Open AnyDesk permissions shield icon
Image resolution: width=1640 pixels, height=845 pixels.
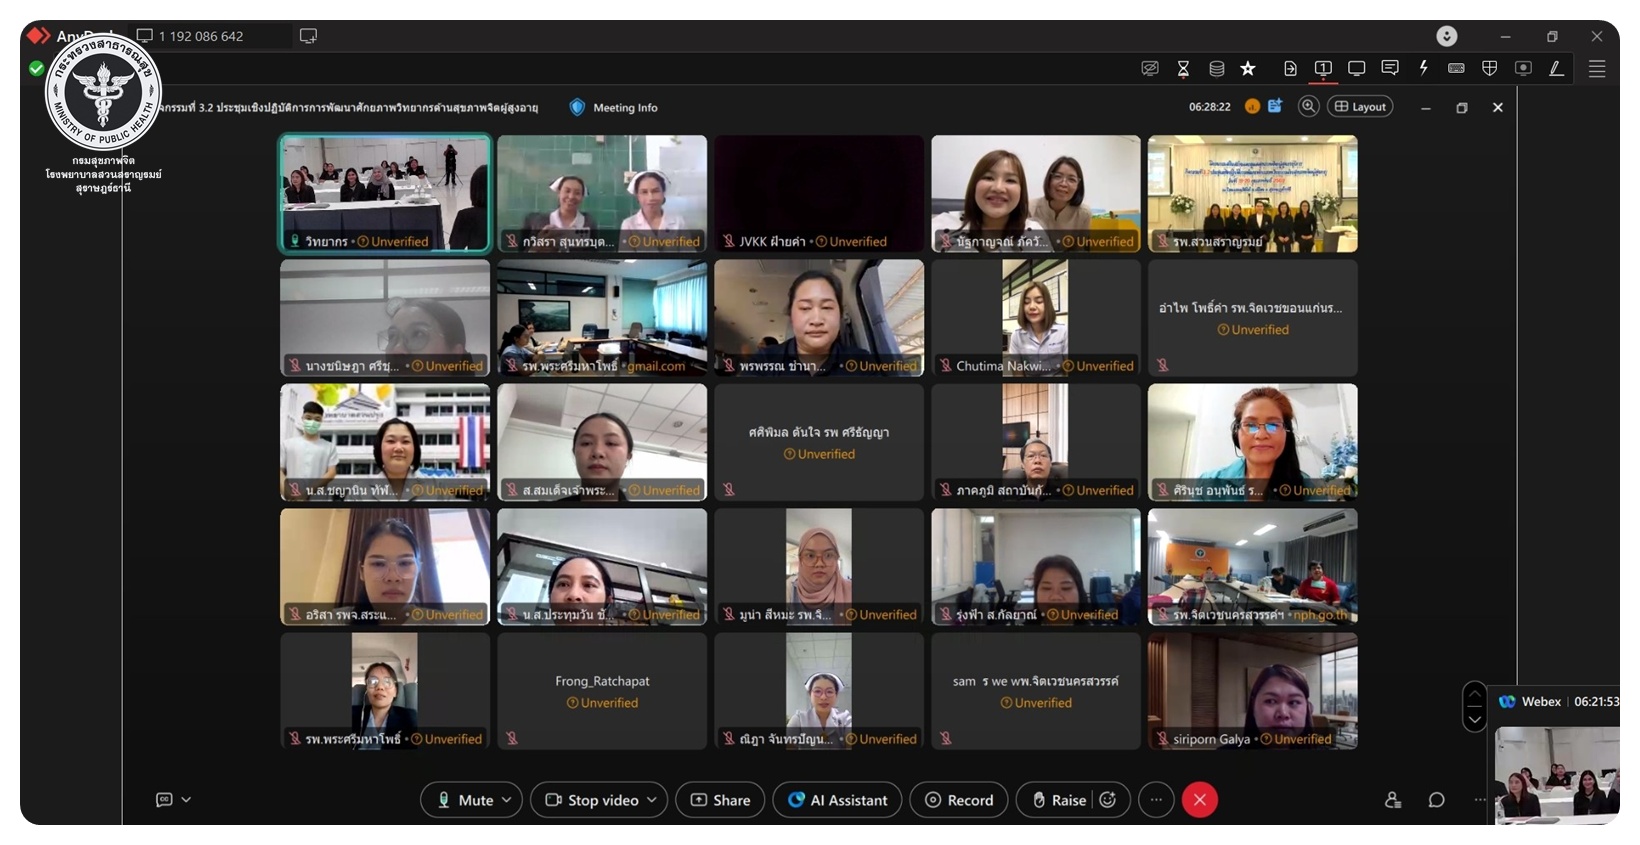1489,68
